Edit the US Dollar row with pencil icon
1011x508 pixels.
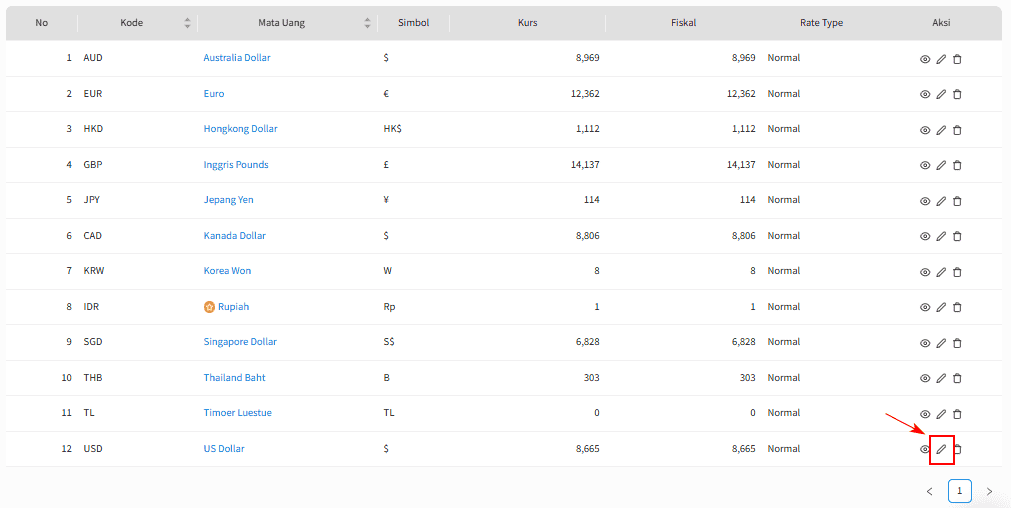(x=941, y=449)
